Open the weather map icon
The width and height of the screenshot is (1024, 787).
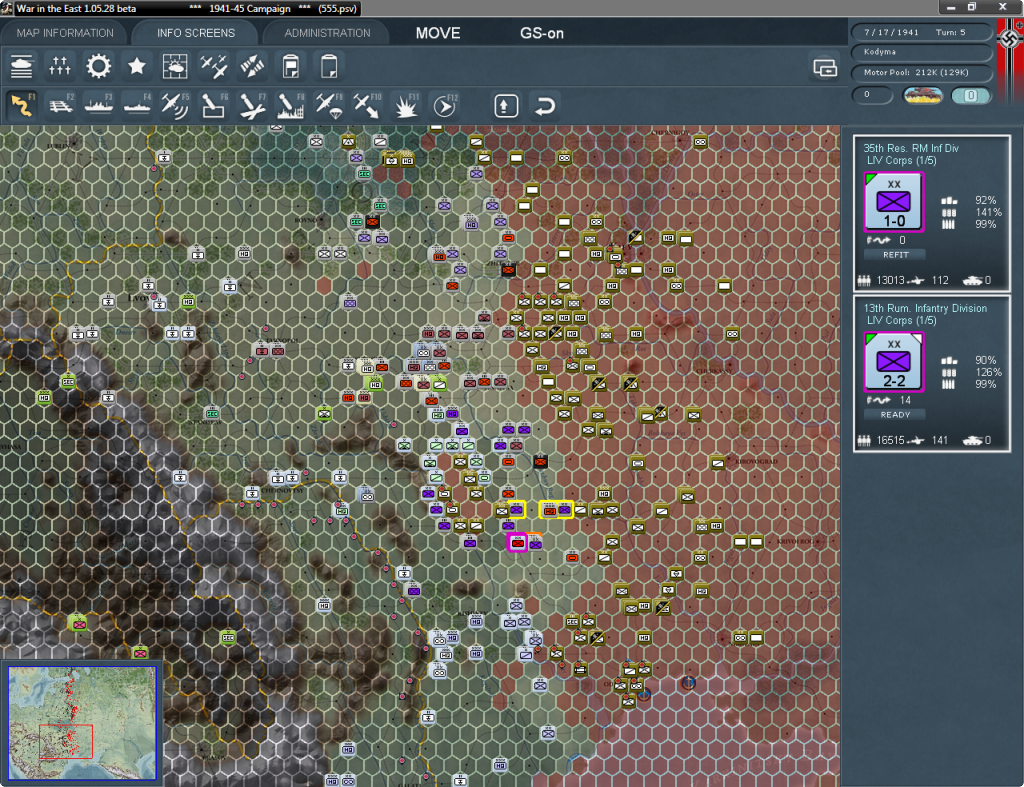click(175, 66)
